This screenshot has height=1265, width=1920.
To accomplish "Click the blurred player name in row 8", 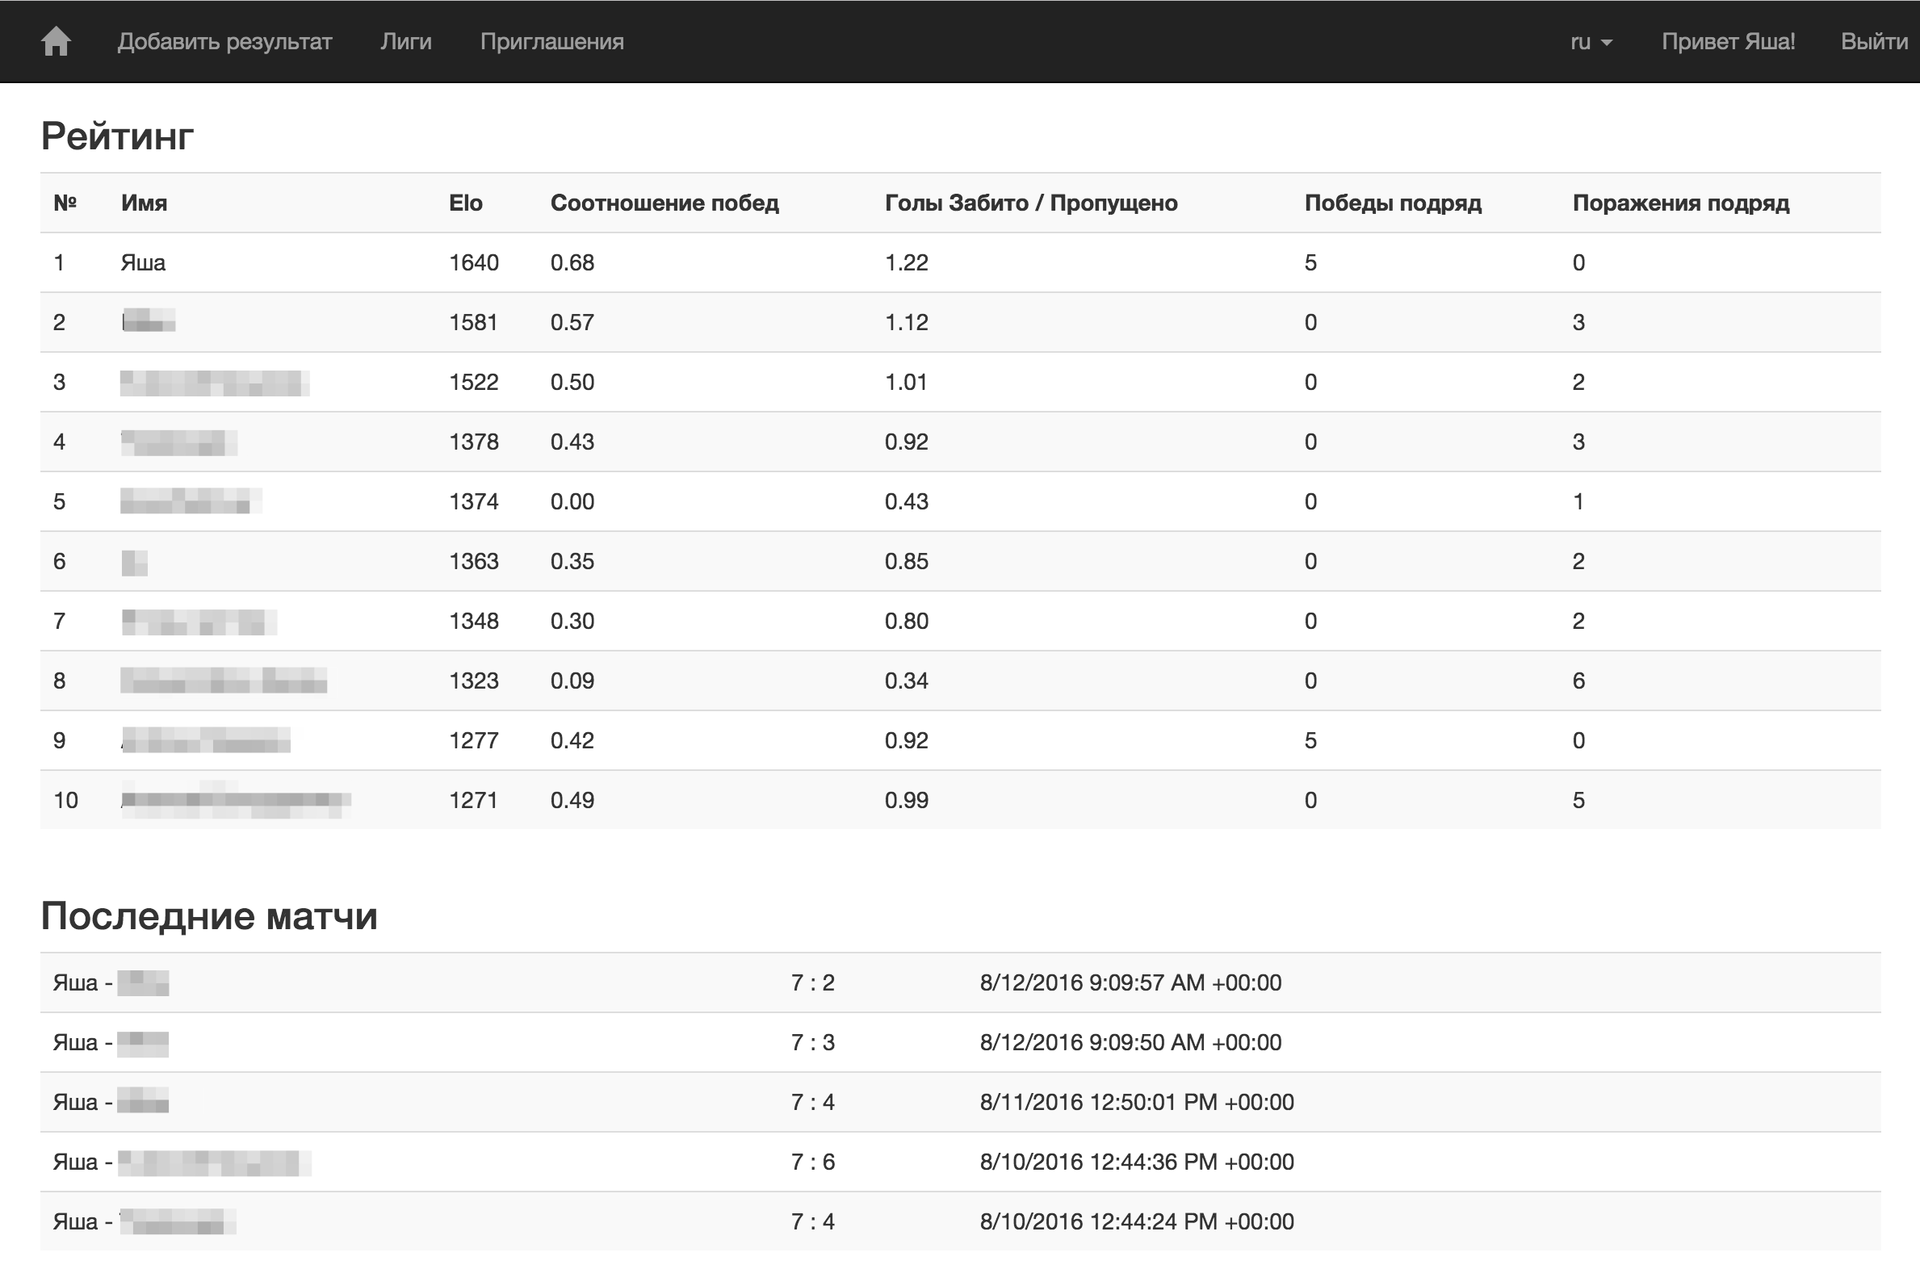I will click(224, 681).
